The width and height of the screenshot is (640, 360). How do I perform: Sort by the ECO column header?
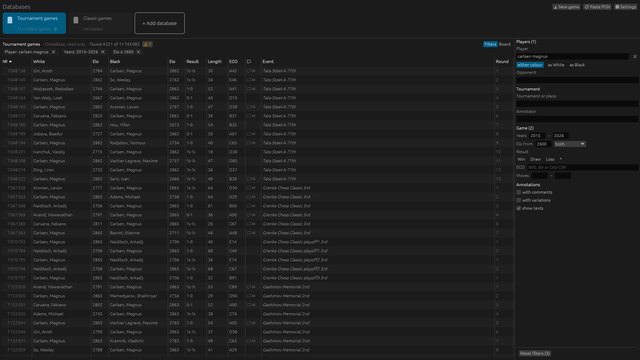(x=233, y=62)
